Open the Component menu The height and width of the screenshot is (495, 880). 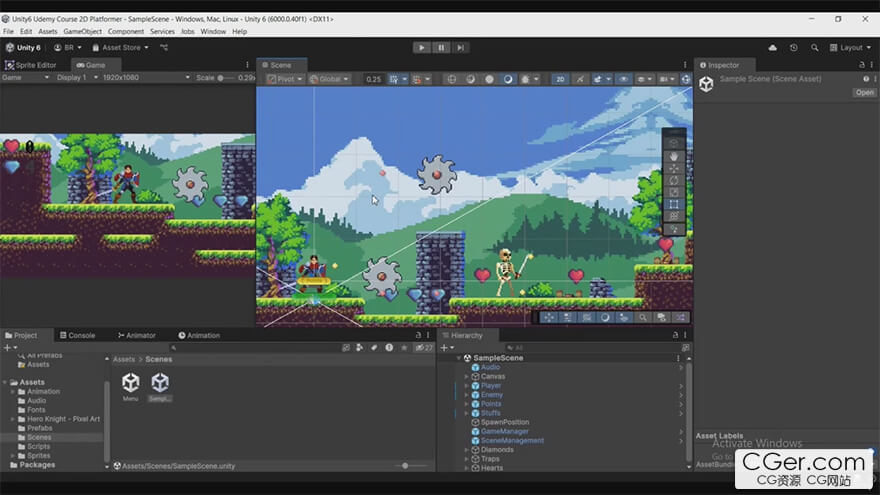tap(126, 31)
